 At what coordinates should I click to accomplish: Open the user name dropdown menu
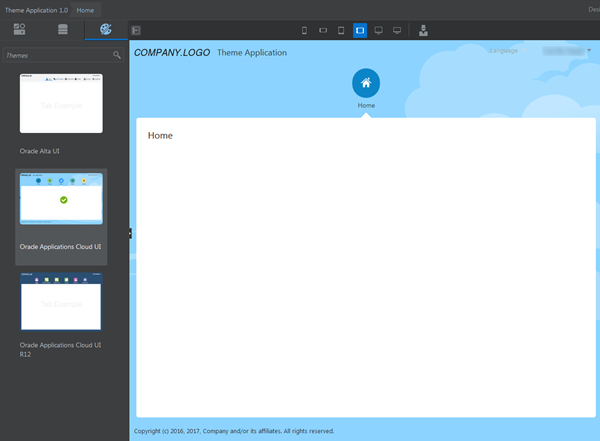coord(567,51)
